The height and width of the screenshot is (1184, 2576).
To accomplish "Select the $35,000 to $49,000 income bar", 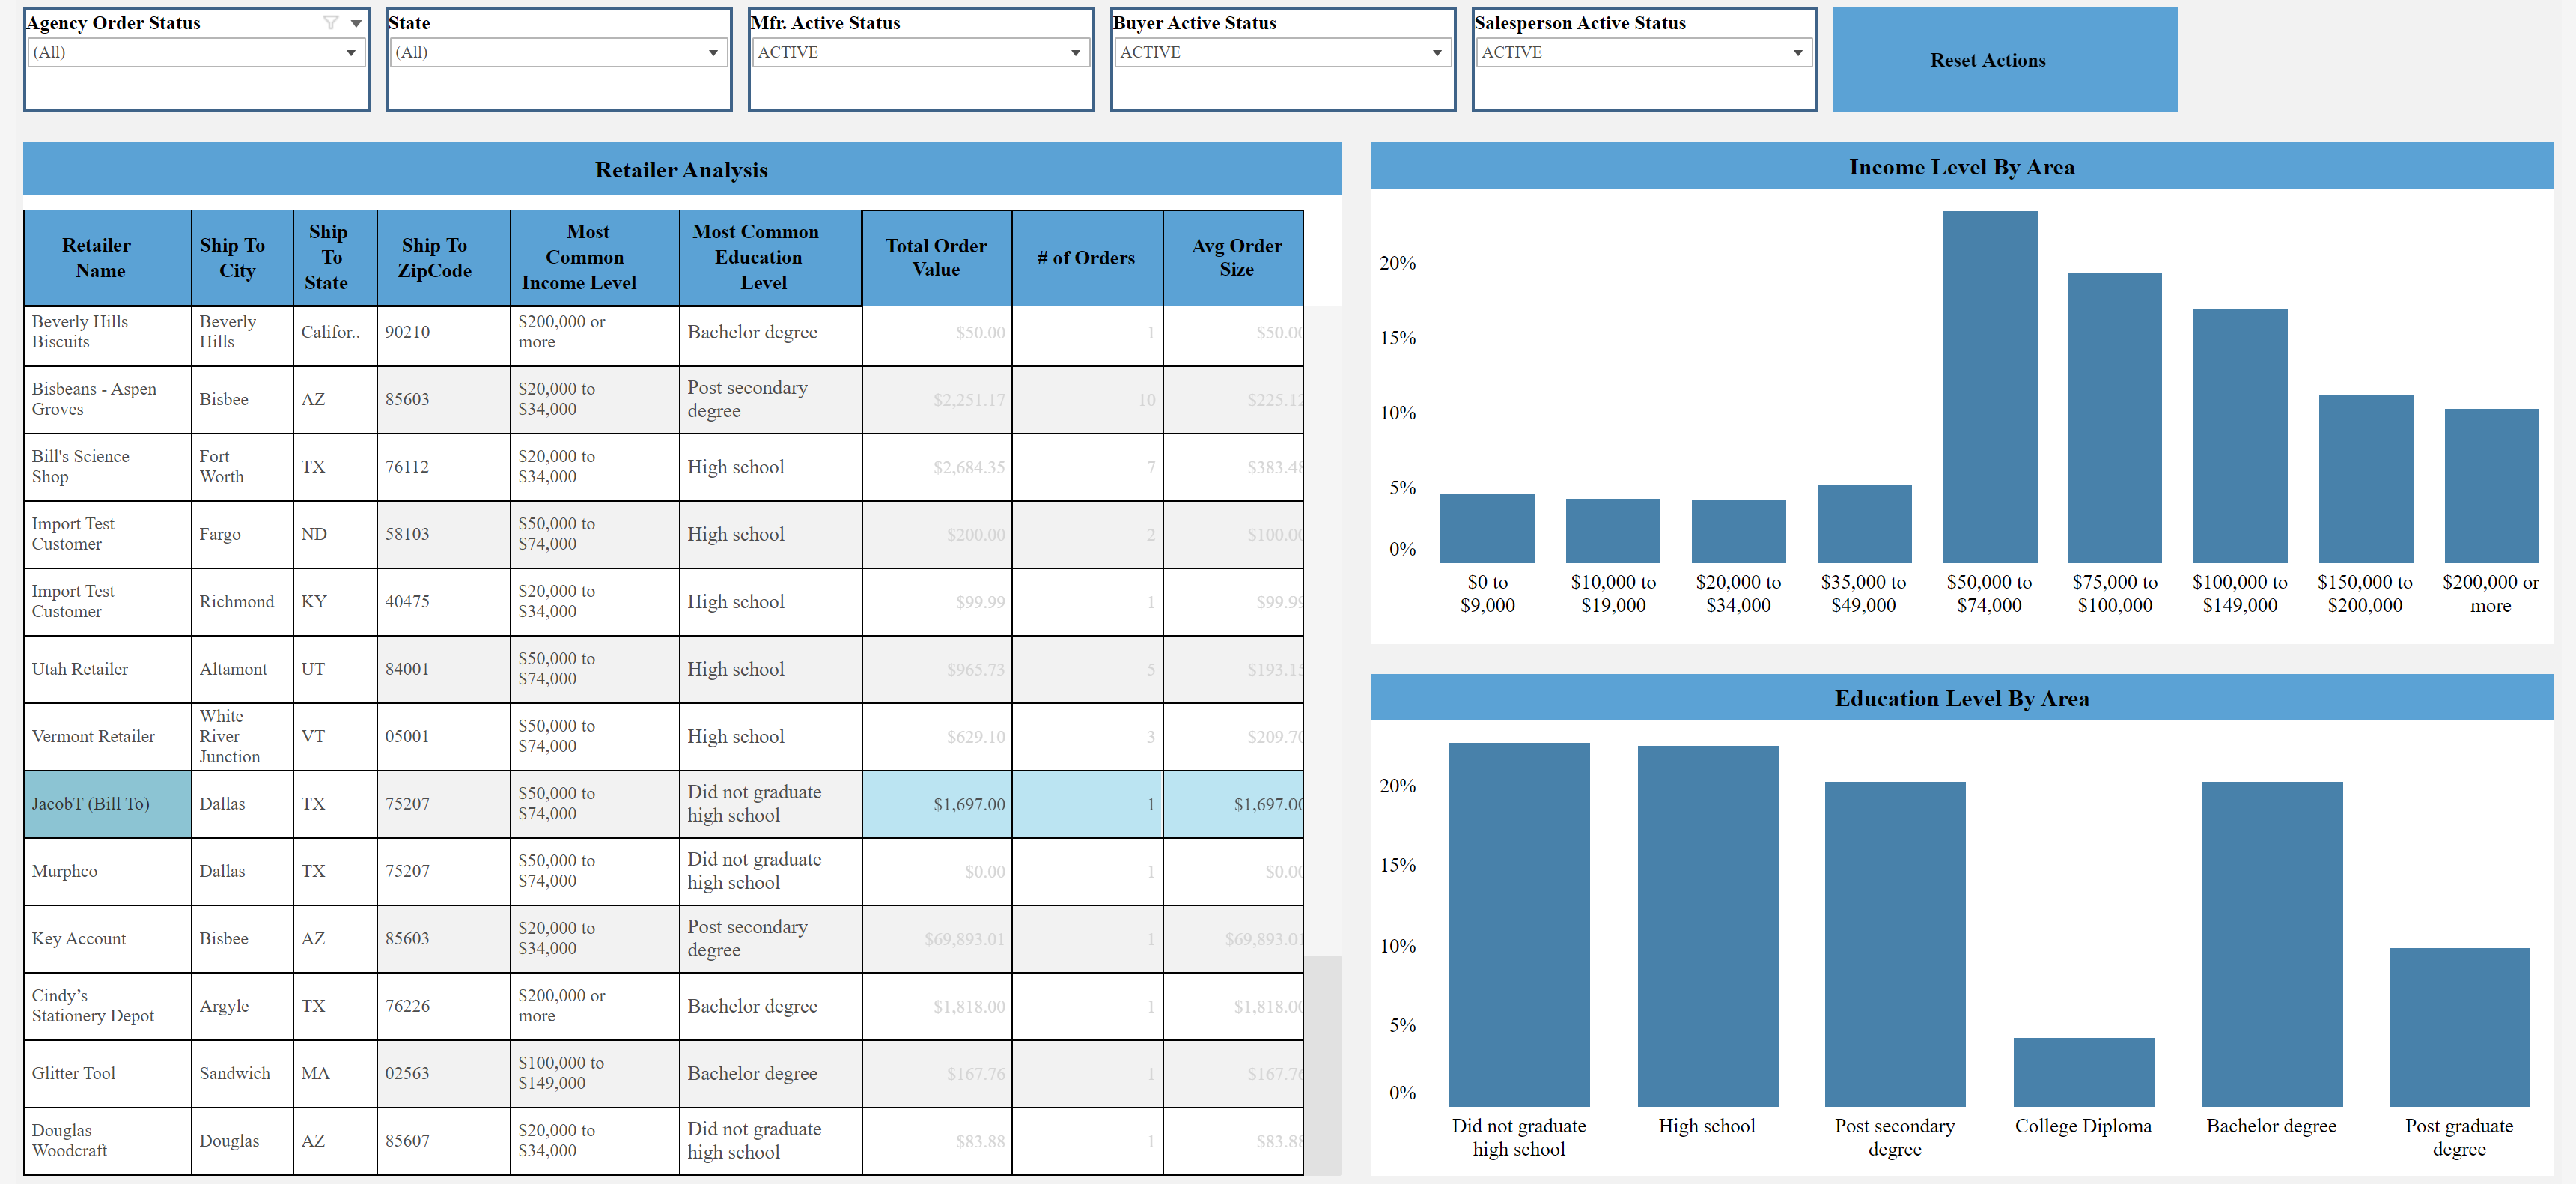I will click(1864, 524).
